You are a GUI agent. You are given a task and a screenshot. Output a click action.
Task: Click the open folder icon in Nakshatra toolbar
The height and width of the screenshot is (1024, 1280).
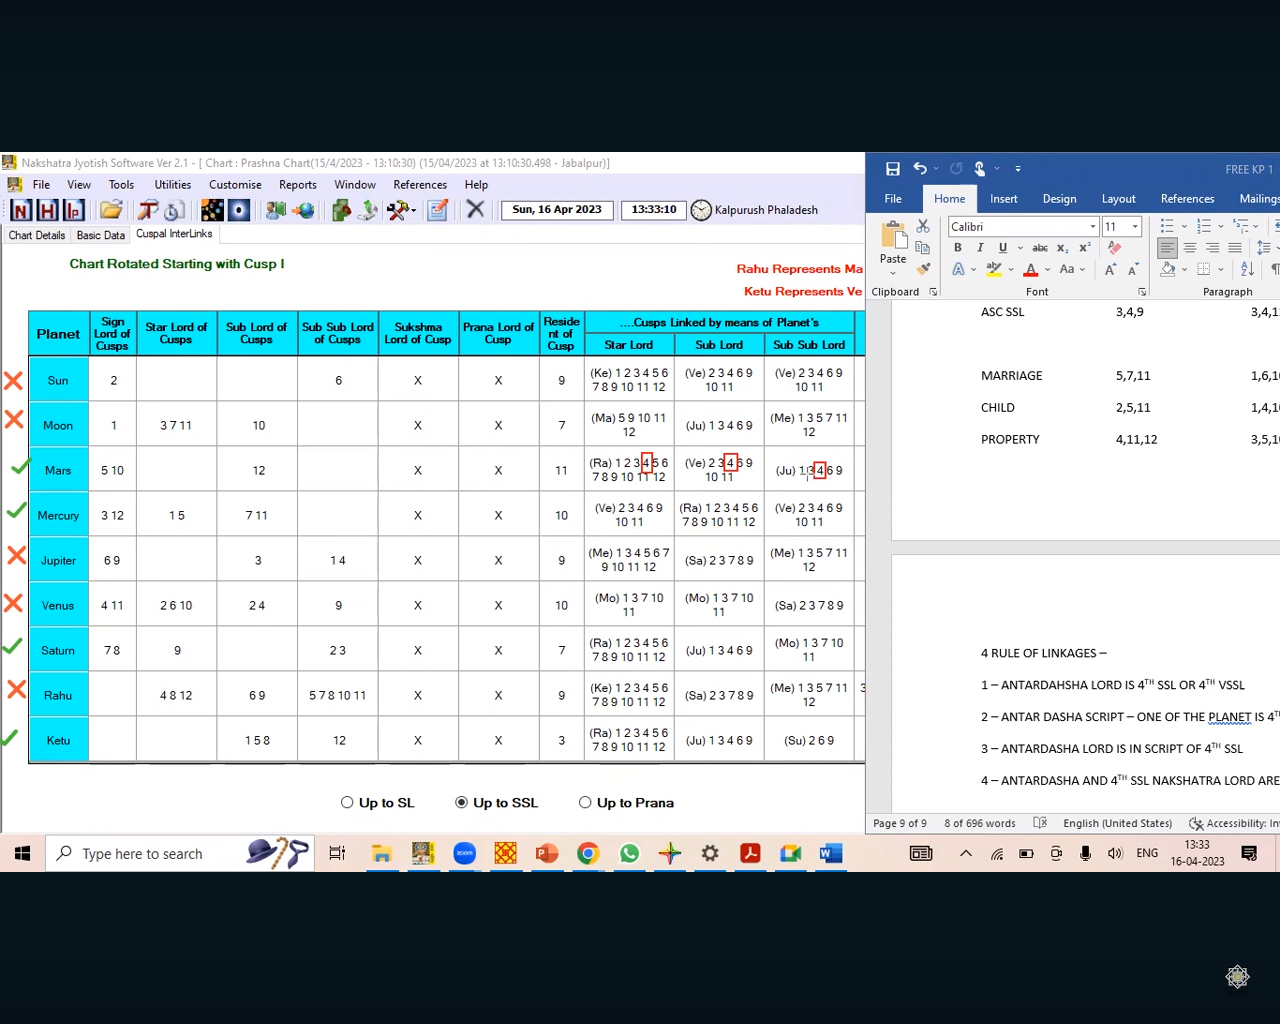pos(111,210)
